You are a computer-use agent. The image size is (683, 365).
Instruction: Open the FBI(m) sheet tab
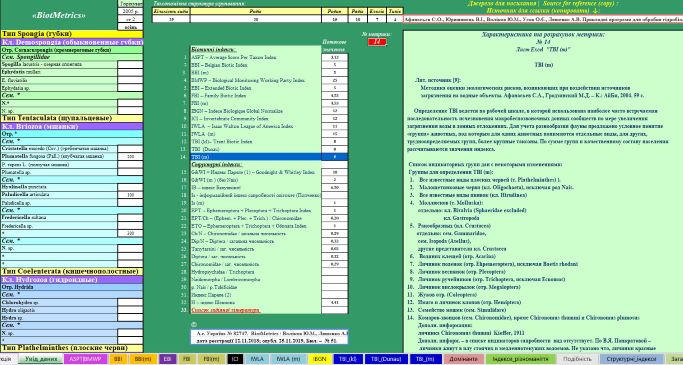coord(212,359)
